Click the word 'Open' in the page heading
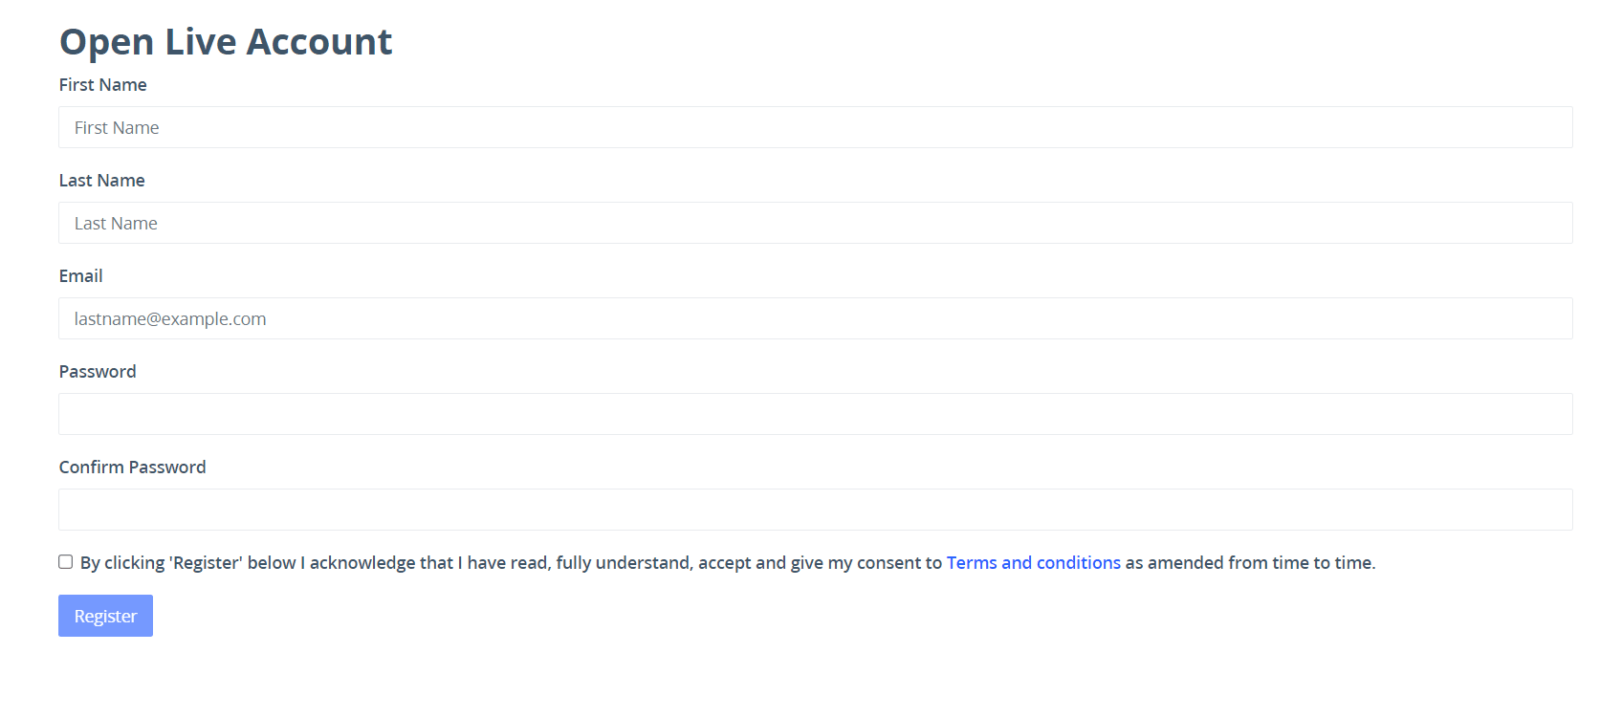 click(x=107, y=42)
